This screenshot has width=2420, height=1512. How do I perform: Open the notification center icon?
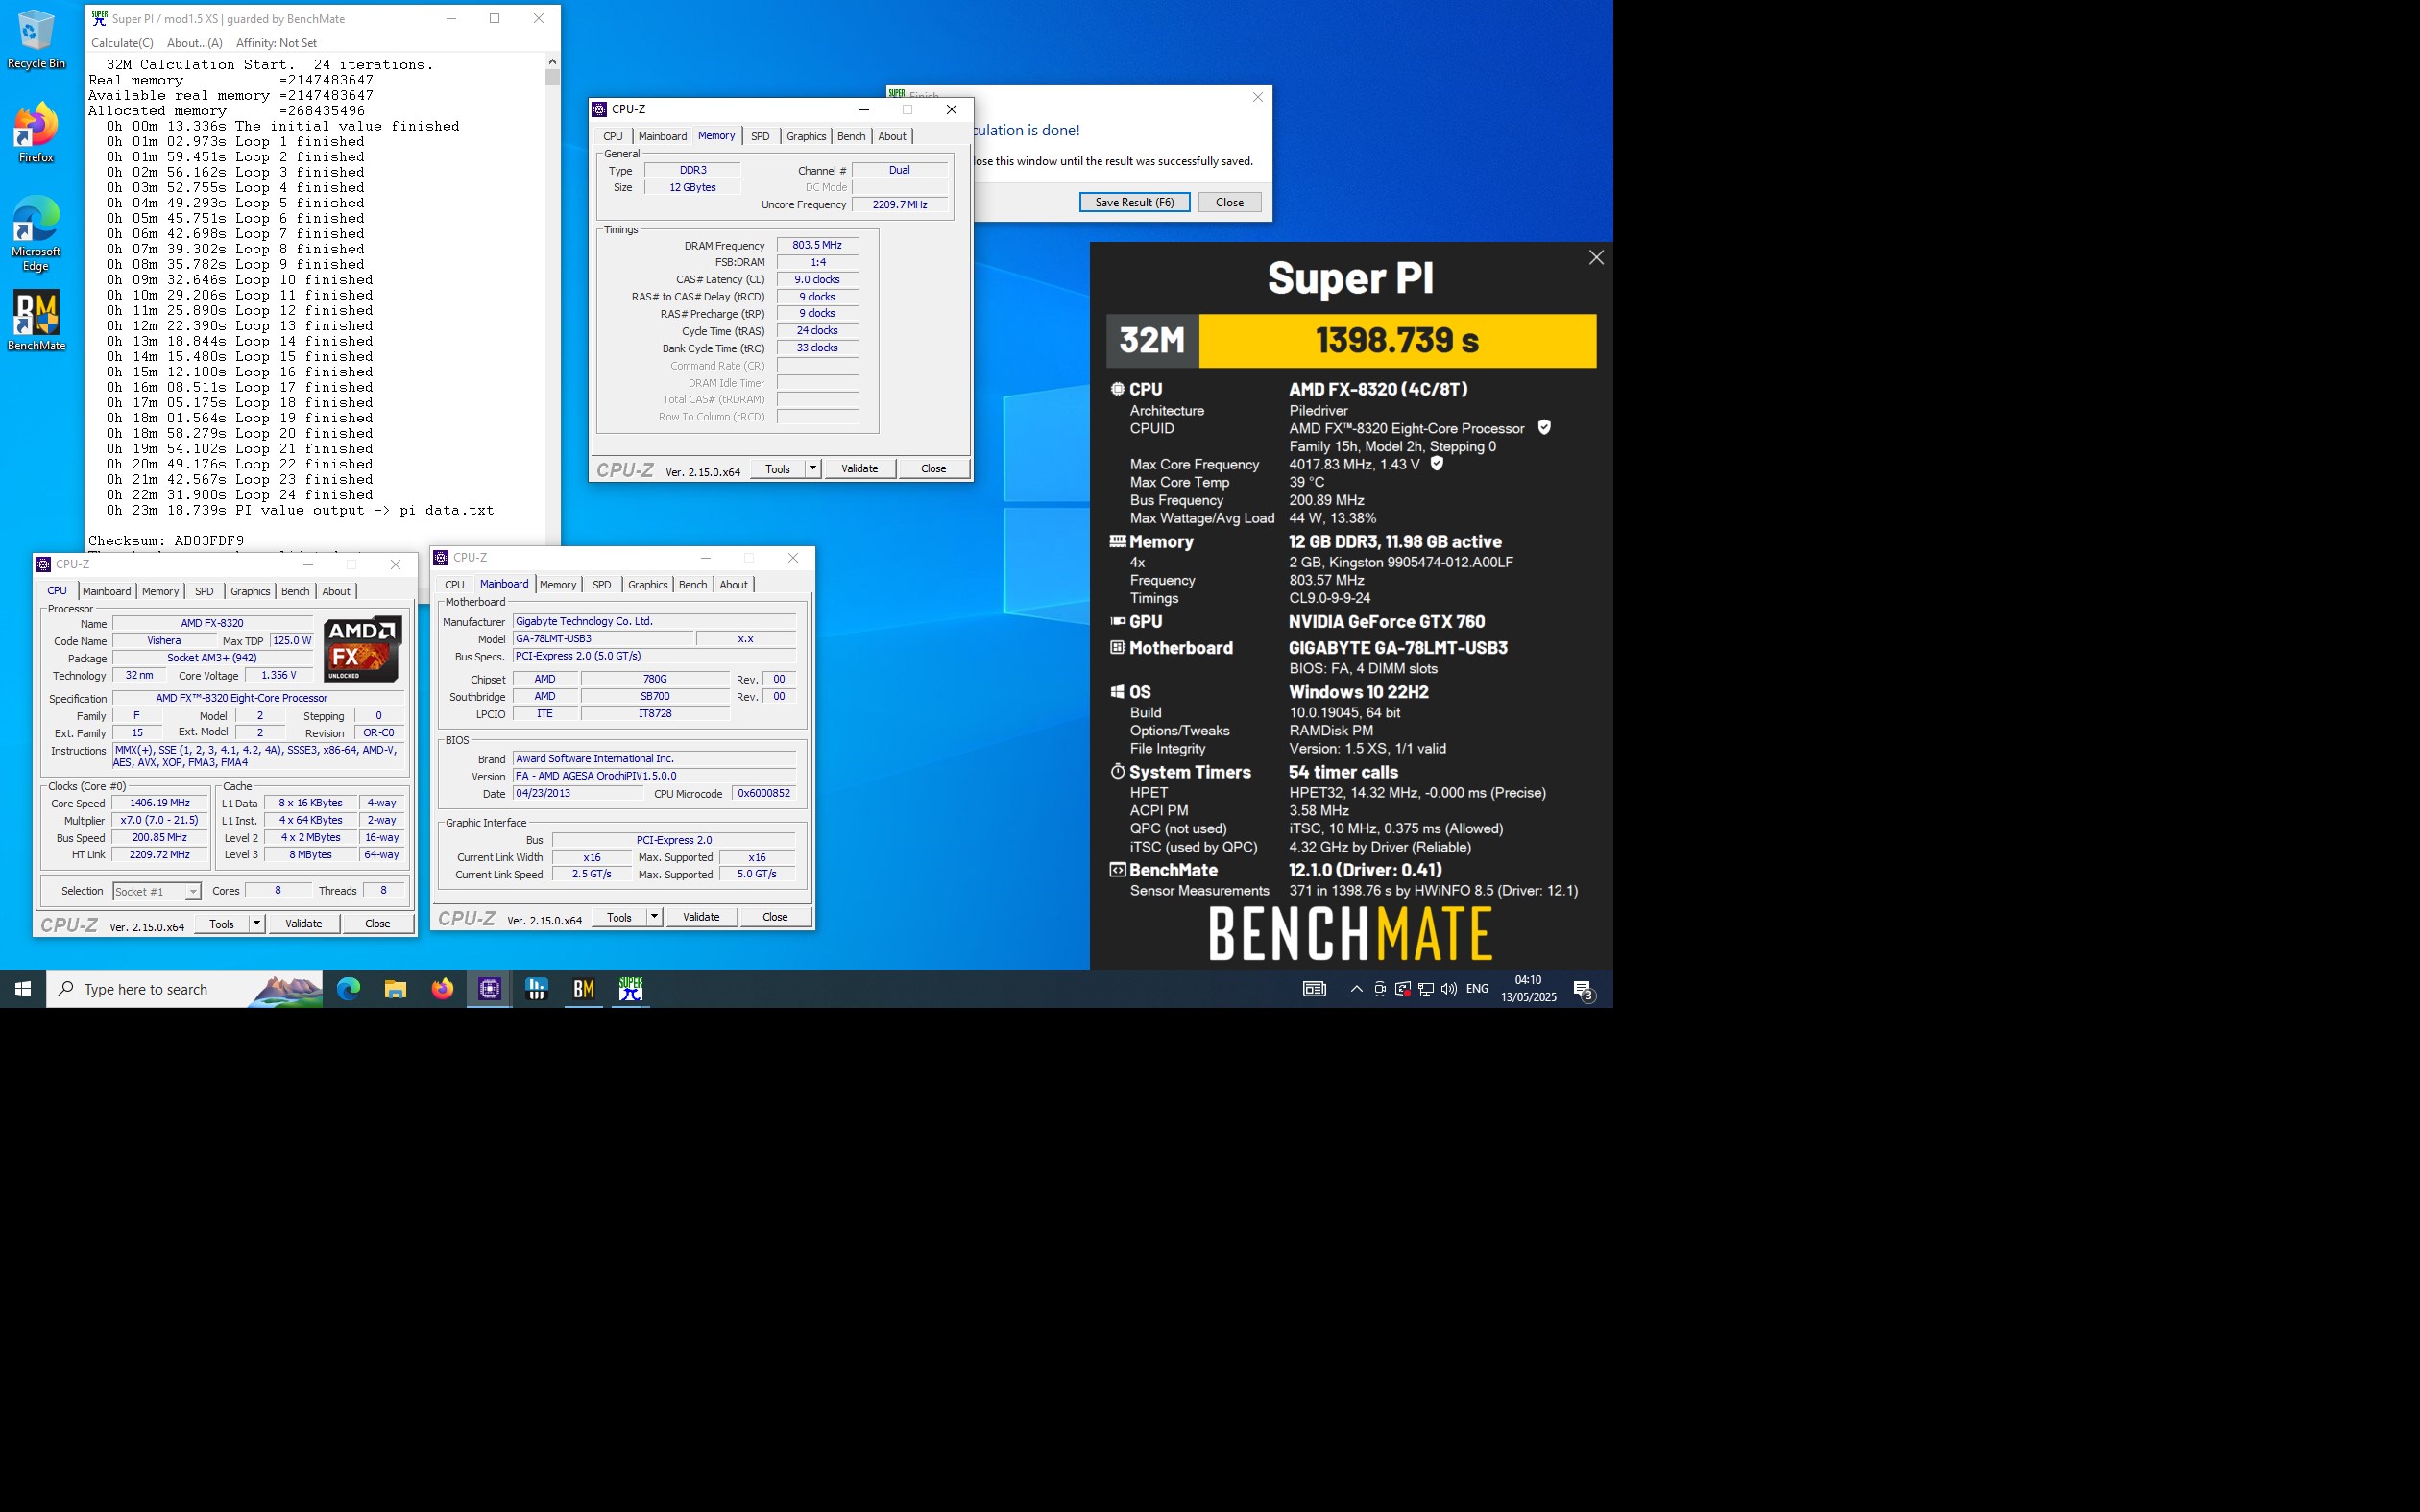(x=1584, y=990)
